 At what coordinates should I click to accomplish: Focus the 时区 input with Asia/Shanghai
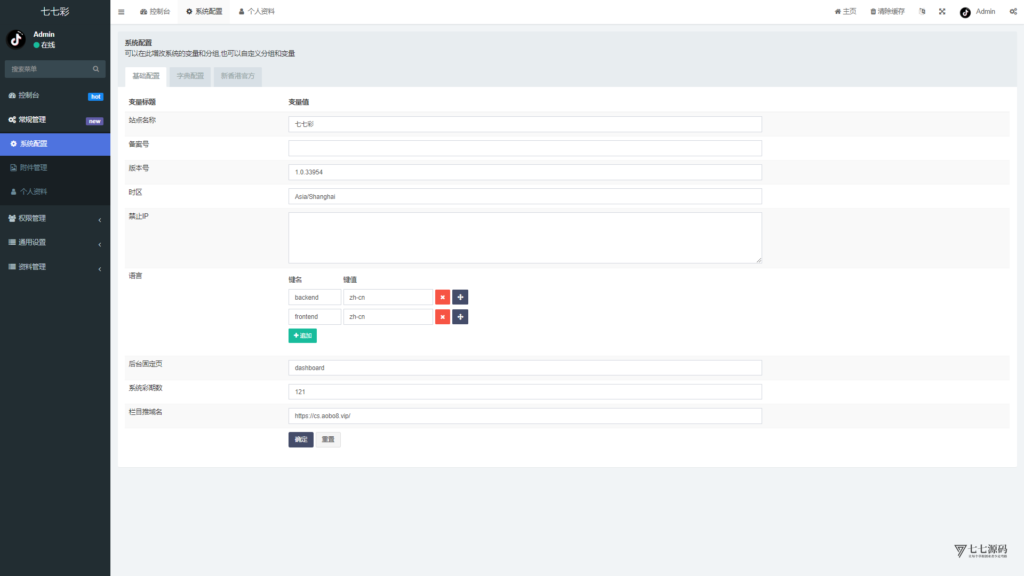[525, 196]
